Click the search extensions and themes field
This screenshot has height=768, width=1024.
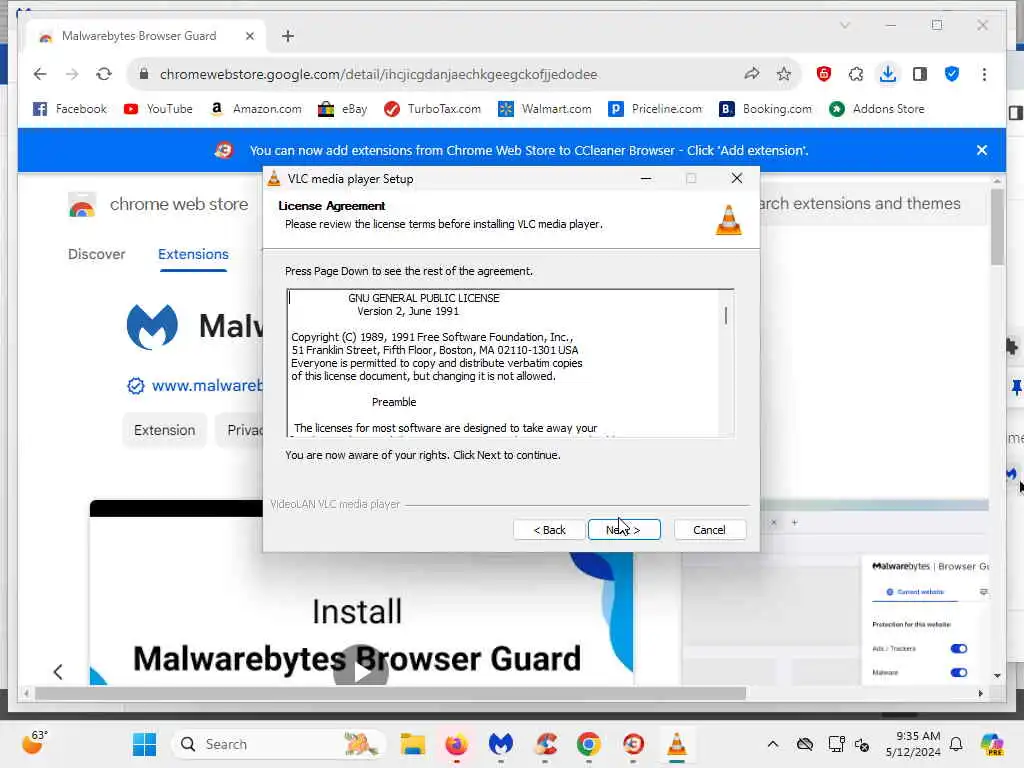[x=873, y=204]
